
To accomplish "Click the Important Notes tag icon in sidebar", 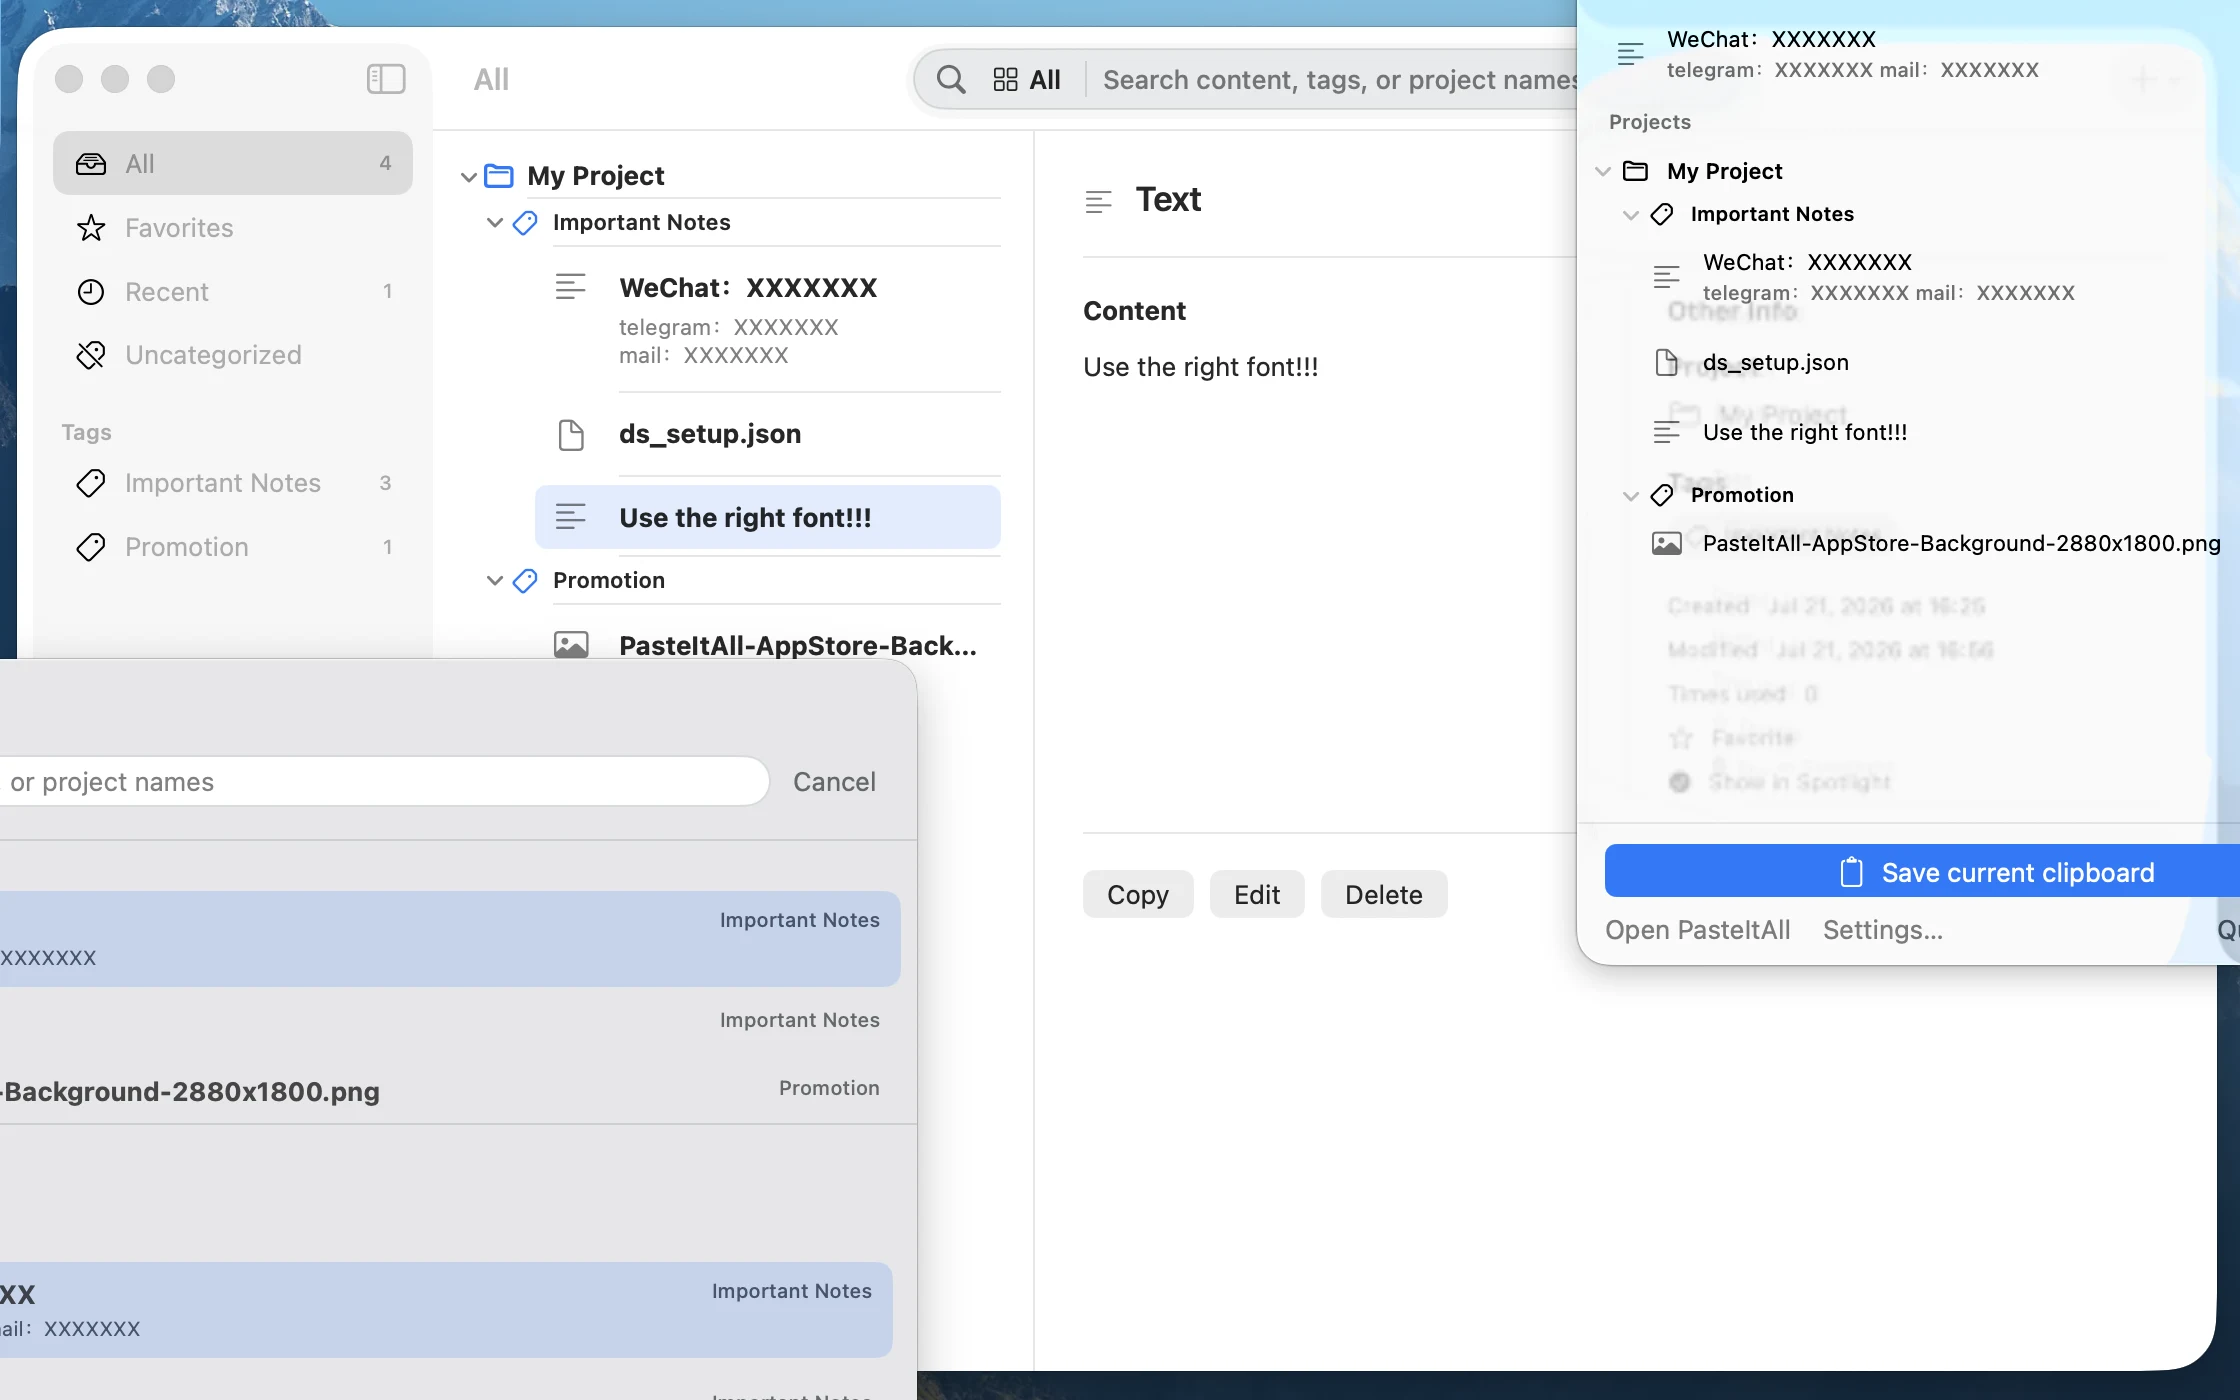I will [x=91, y=483].
